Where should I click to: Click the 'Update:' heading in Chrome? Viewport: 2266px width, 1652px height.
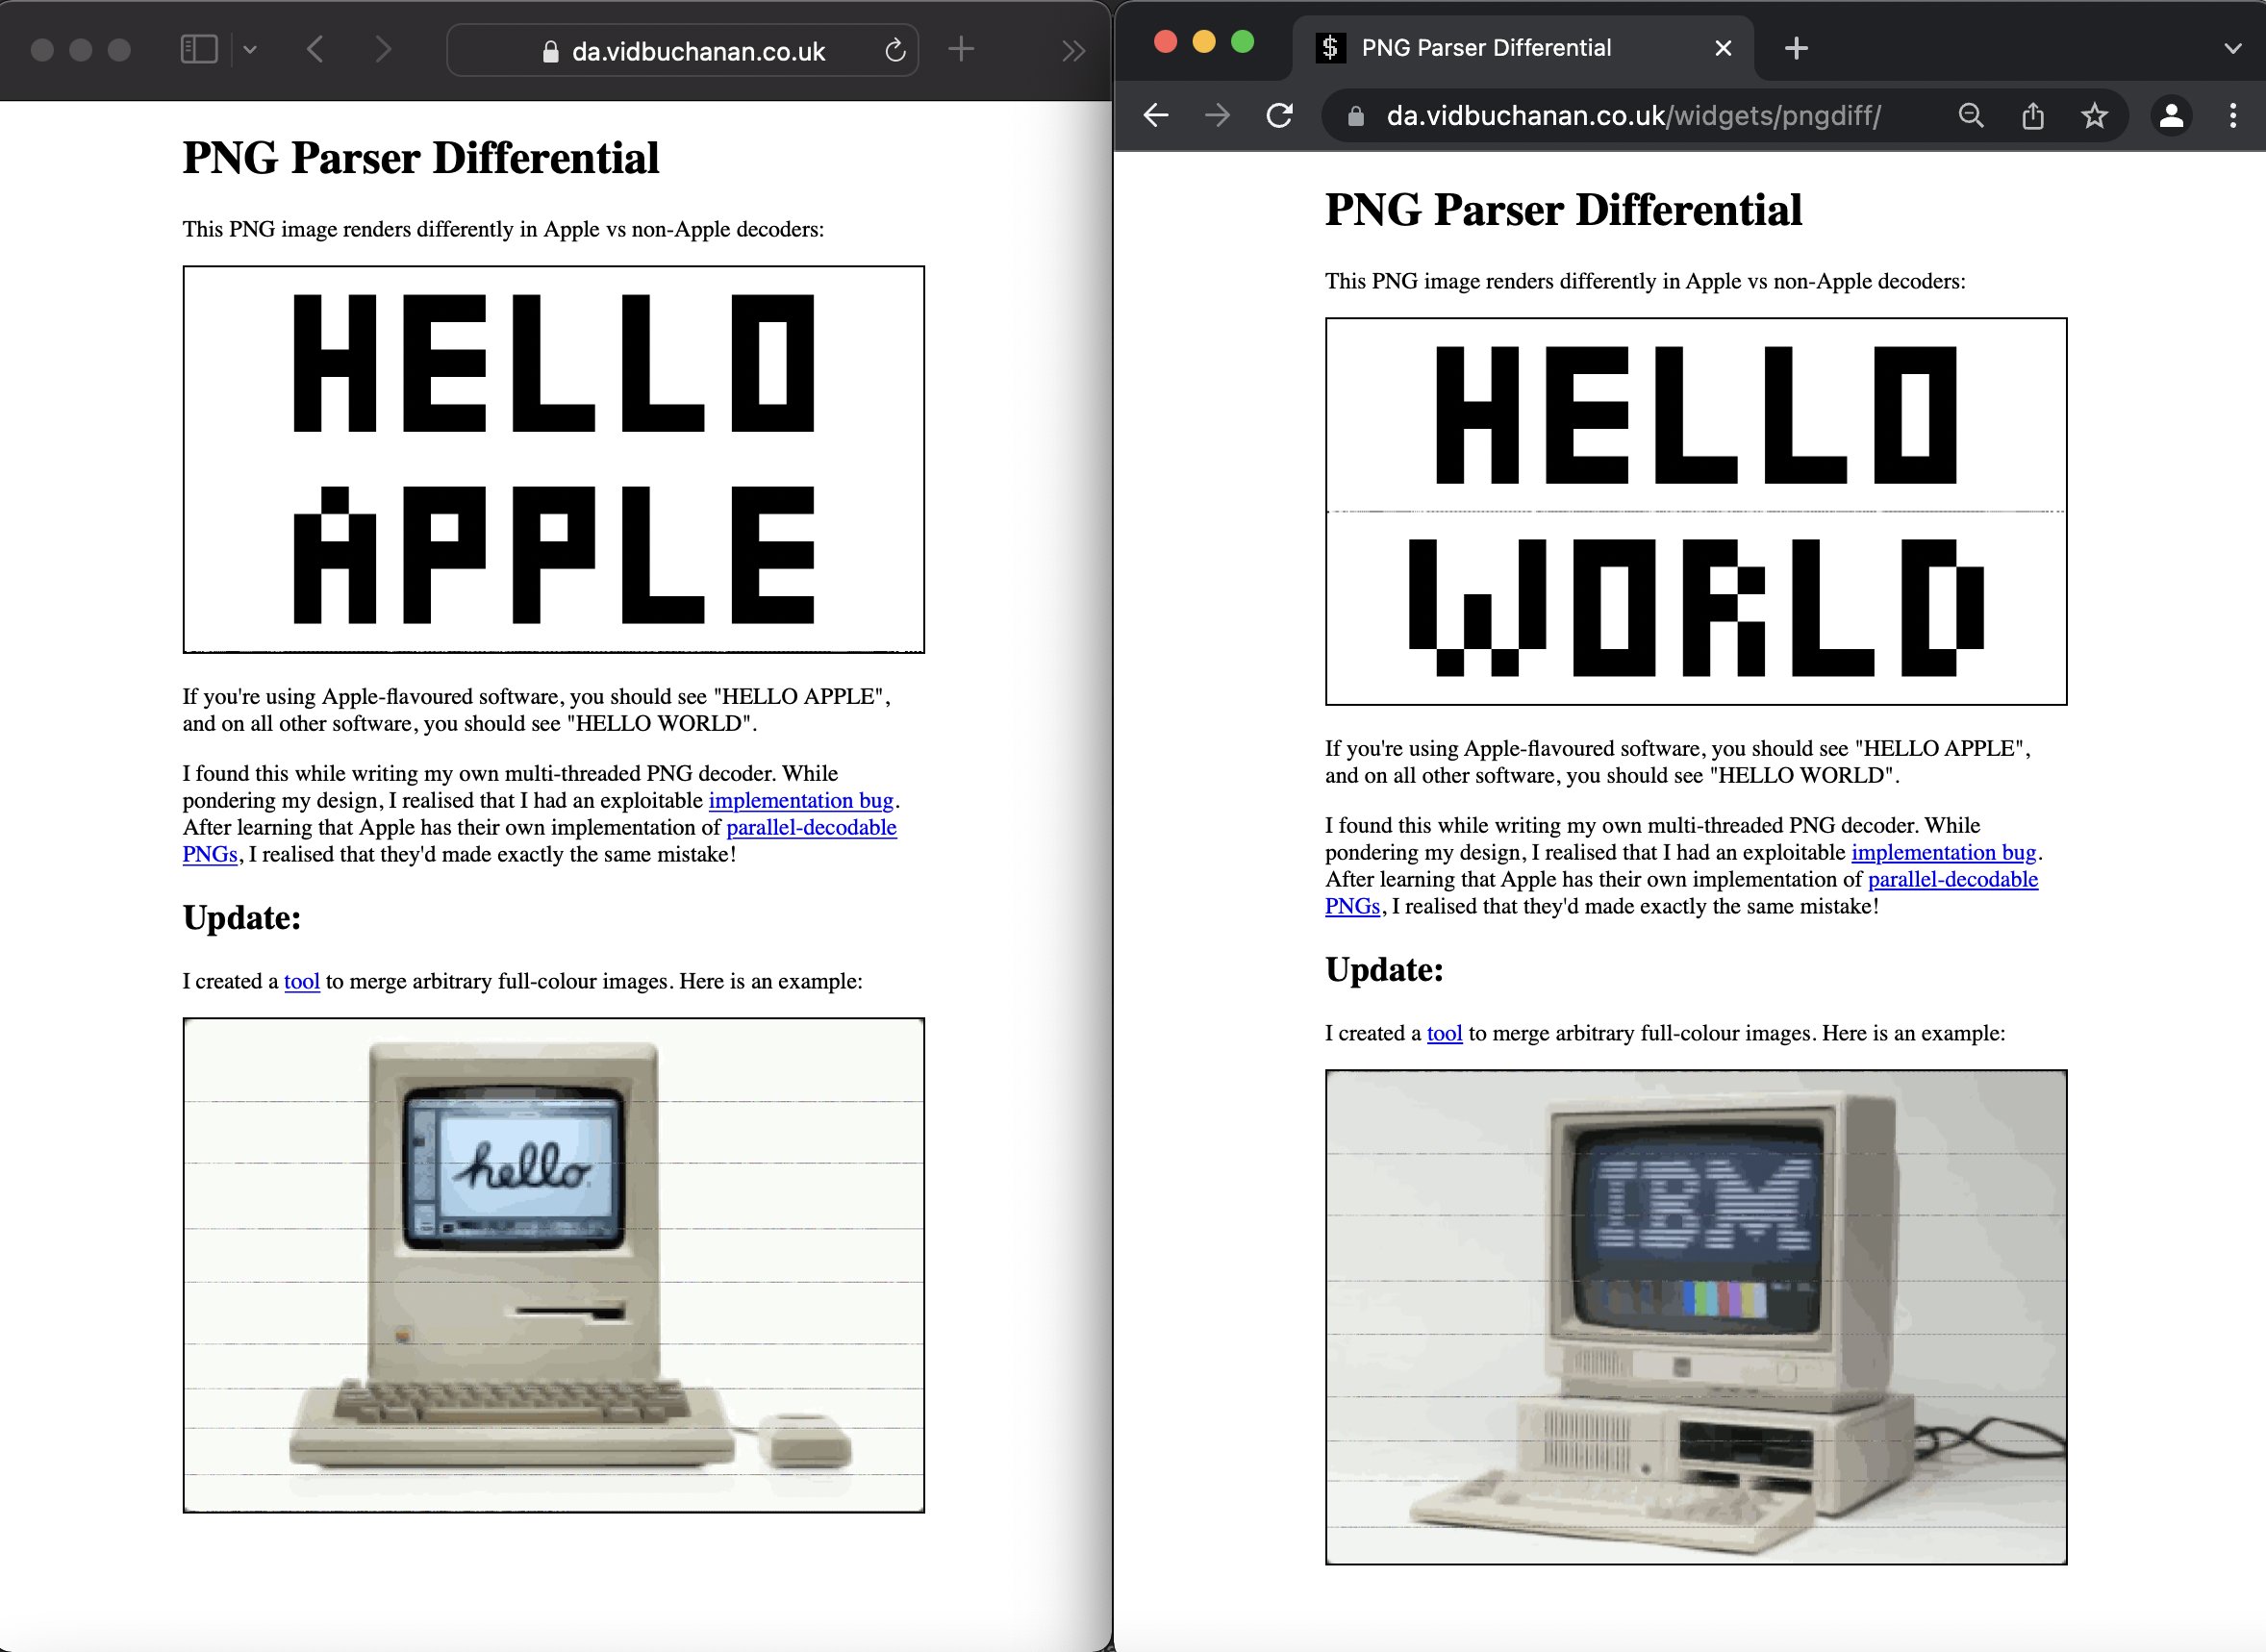[1385, 969]
